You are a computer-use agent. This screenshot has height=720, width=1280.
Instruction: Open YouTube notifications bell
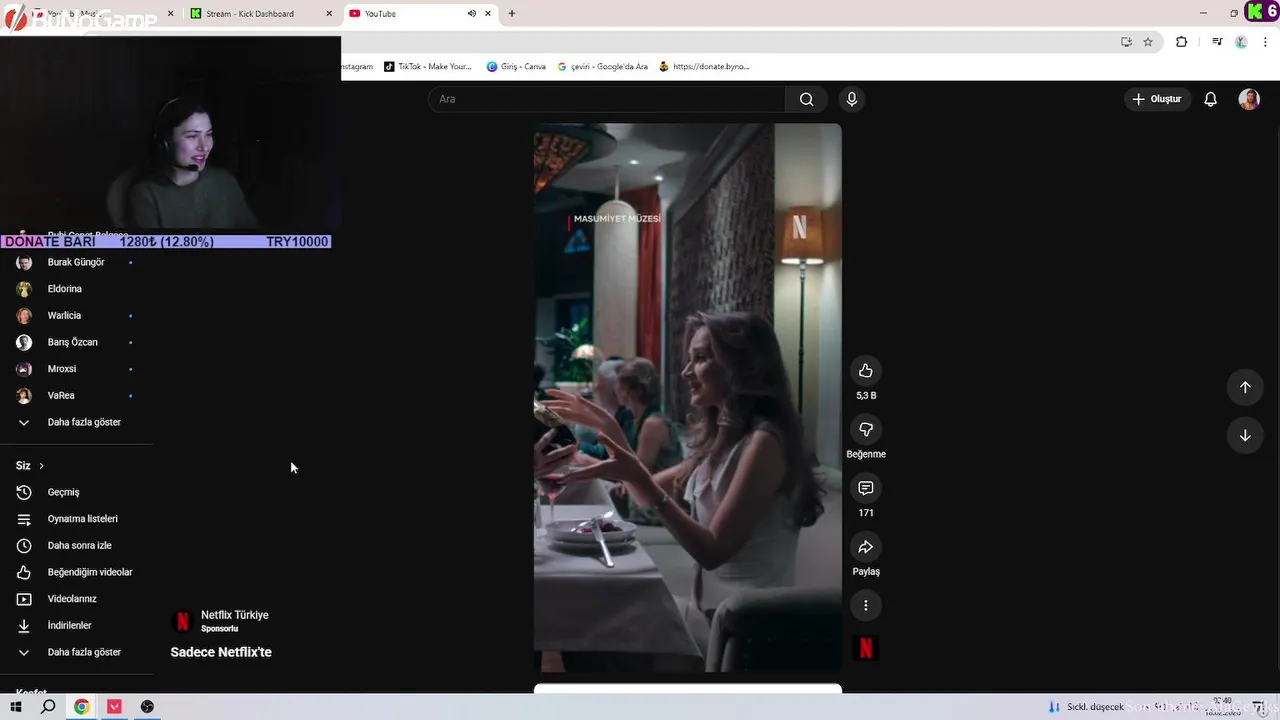coord(1210,99)
